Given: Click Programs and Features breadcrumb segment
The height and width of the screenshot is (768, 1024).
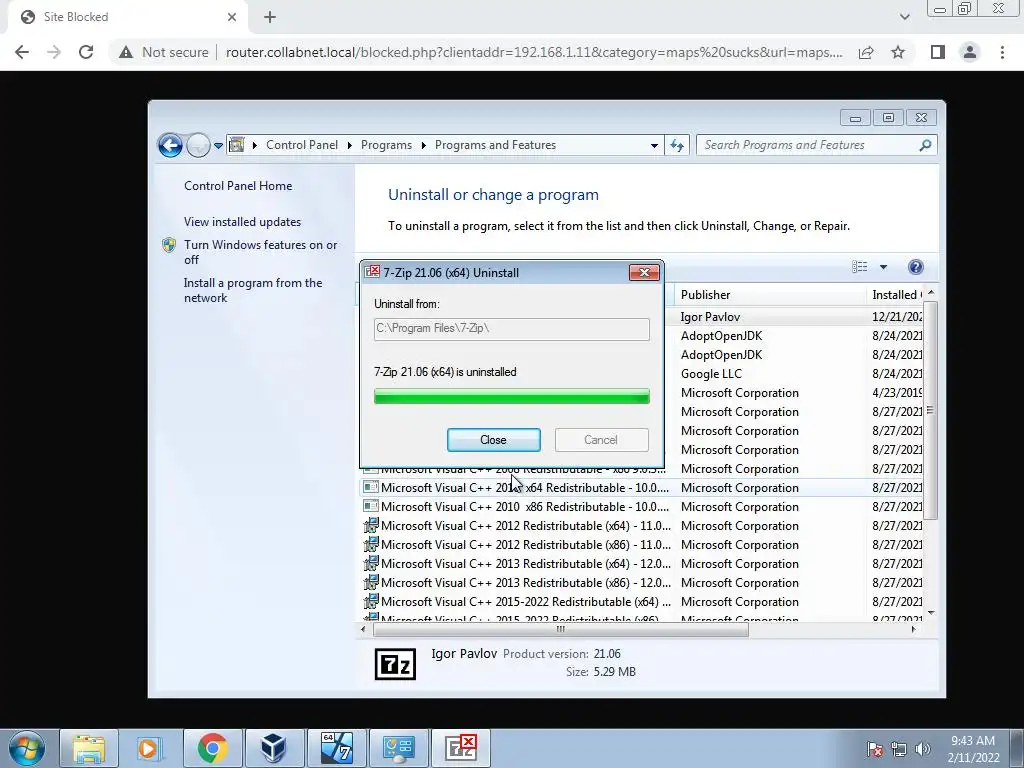Looking at the screenshot, I should (x=495, y=145).
